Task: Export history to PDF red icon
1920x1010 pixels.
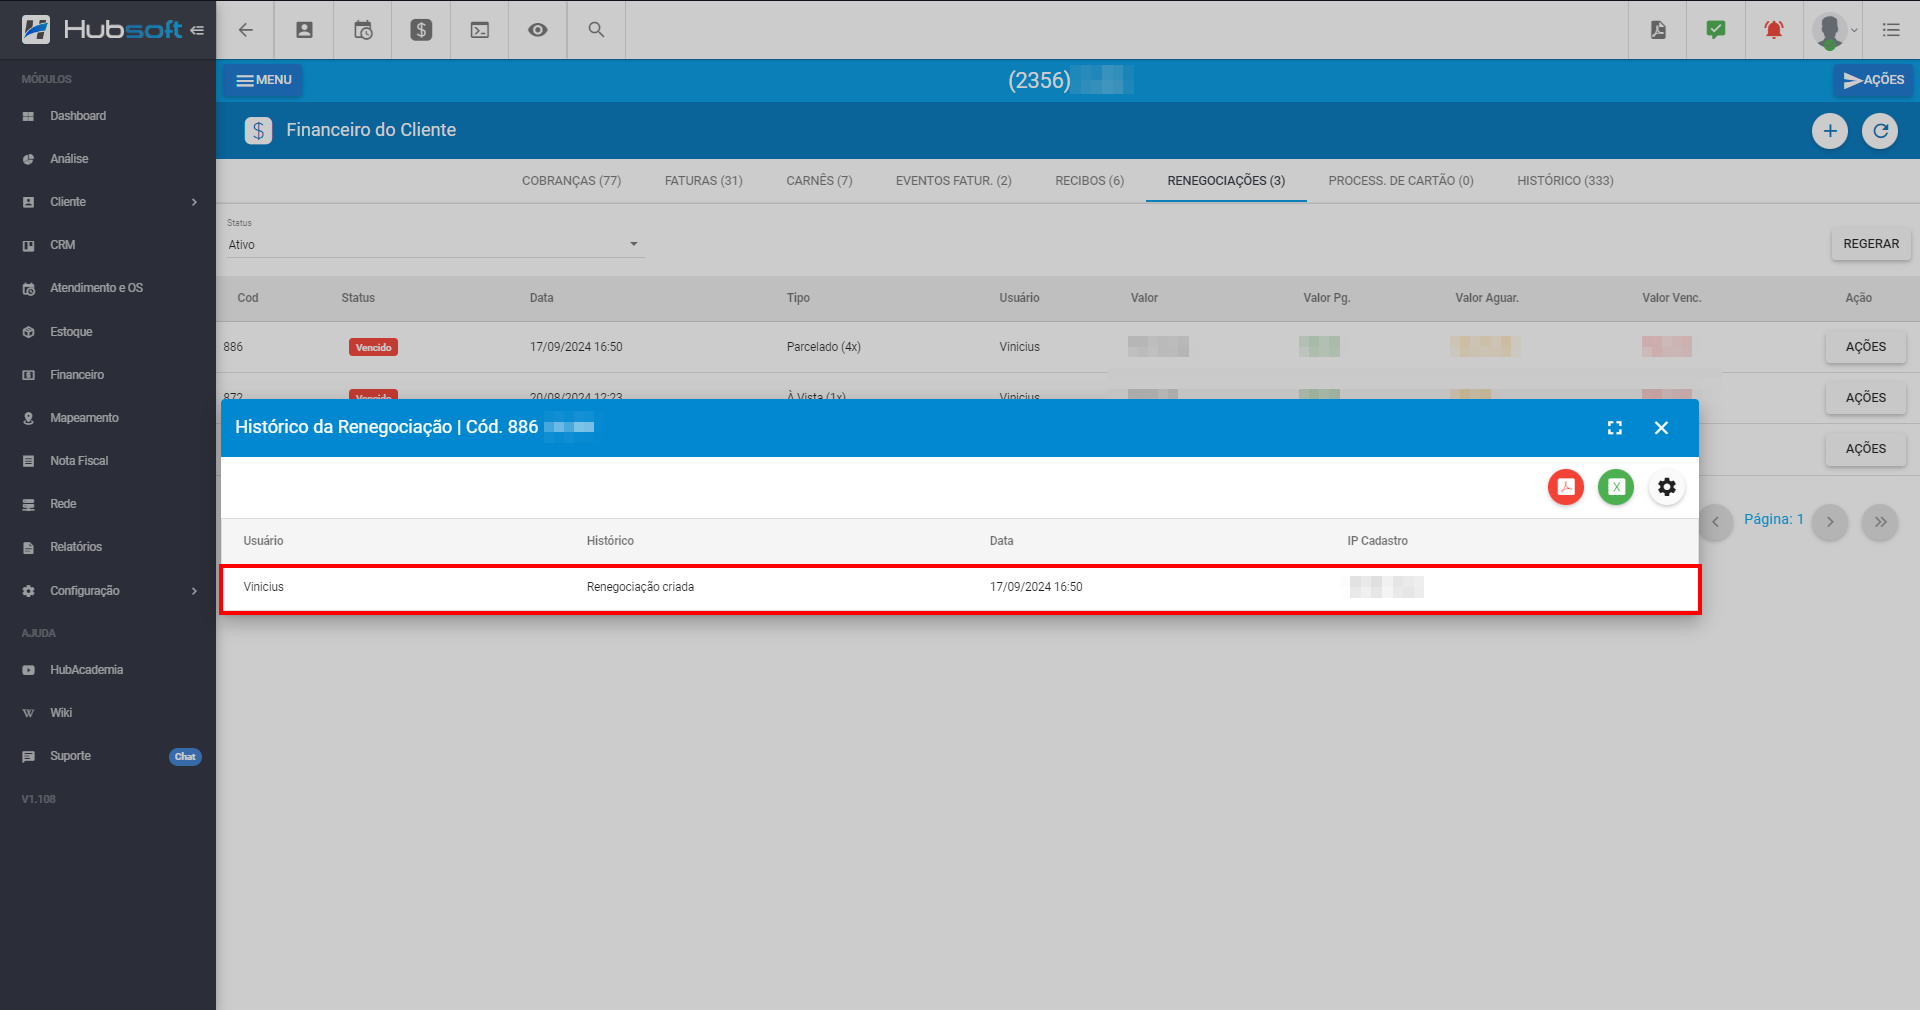Action: (1566, 487)
